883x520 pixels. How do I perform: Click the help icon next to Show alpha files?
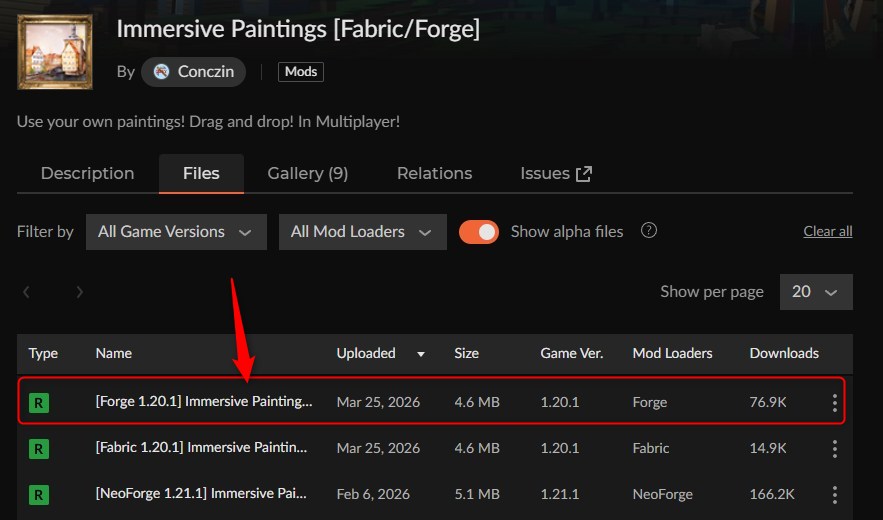click(649, 230)
